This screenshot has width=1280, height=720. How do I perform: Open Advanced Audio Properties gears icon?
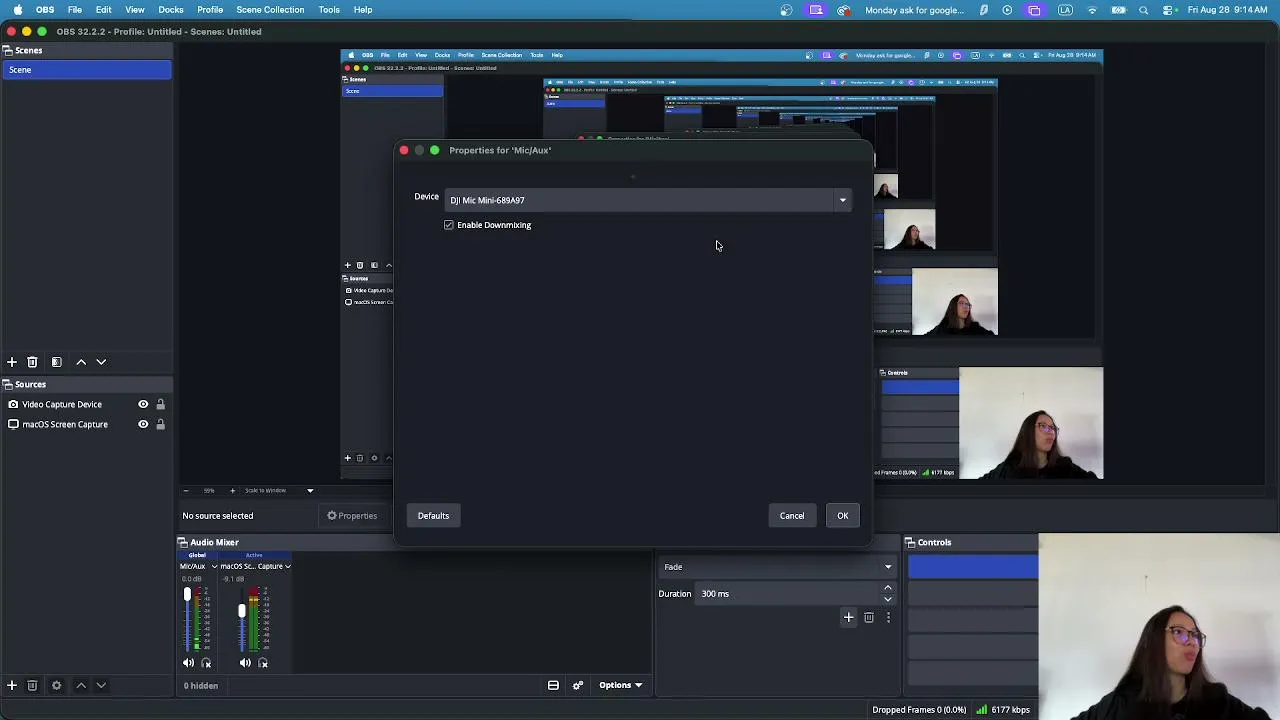tap(578, 685)
